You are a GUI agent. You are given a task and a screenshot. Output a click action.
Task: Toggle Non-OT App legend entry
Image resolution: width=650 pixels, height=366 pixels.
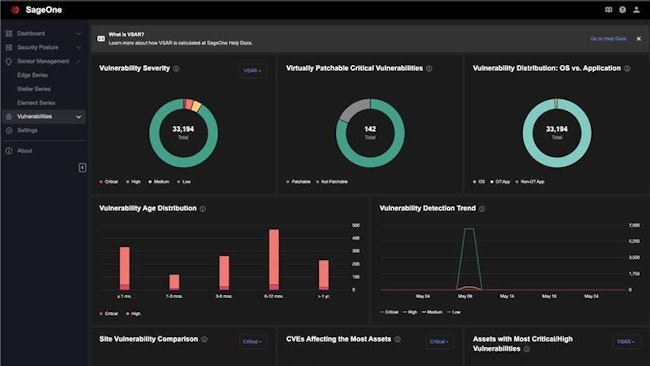[530, 182]
